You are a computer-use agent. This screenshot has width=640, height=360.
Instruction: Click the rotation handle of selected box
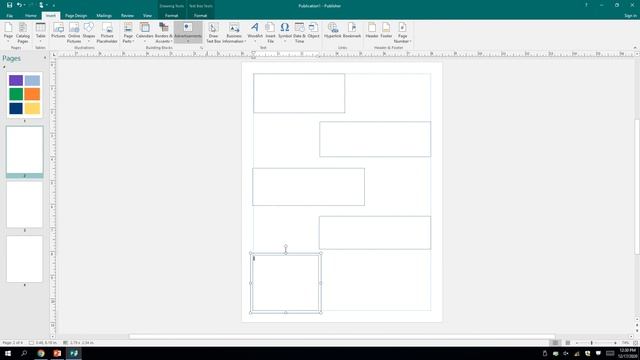click(286, 246)
